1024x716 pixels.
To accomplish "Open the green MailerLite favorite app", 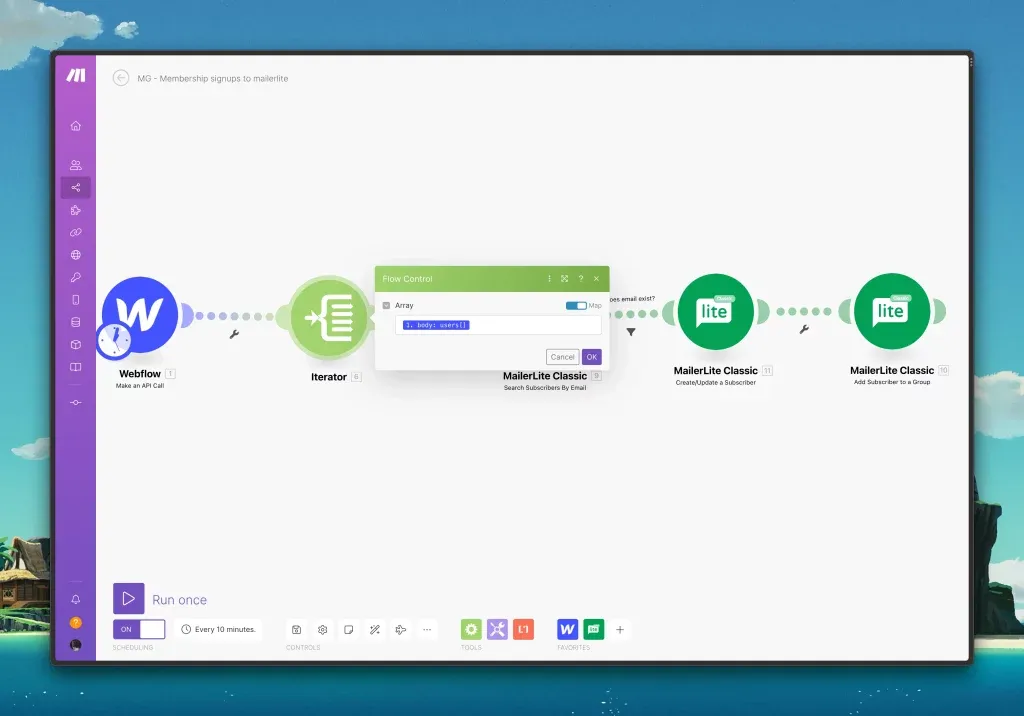I will [594, 630].
